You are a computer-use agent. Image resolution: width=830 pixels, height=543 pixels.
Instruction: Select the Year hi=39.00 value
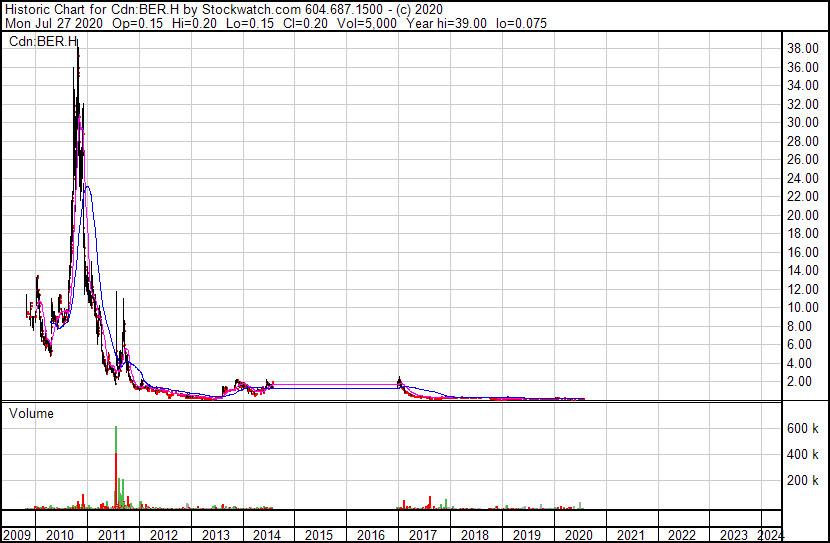point(446,23)
